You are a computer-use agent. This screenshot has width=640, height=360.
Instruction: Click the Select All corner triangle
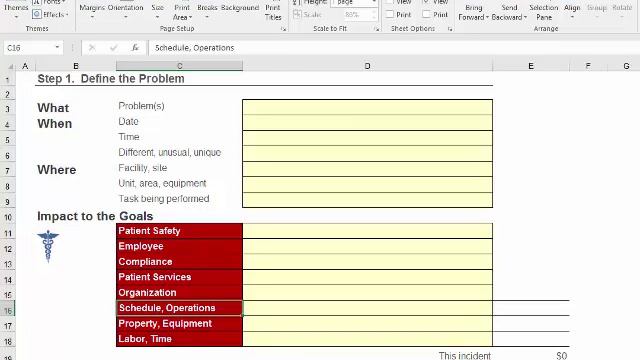point(10,66)
